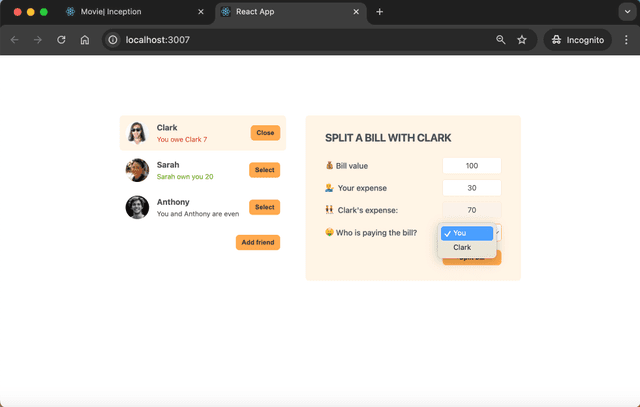Screen dimensions: 640x407
Task: Click the Bill value input field
Action: [x=471, y=166]
